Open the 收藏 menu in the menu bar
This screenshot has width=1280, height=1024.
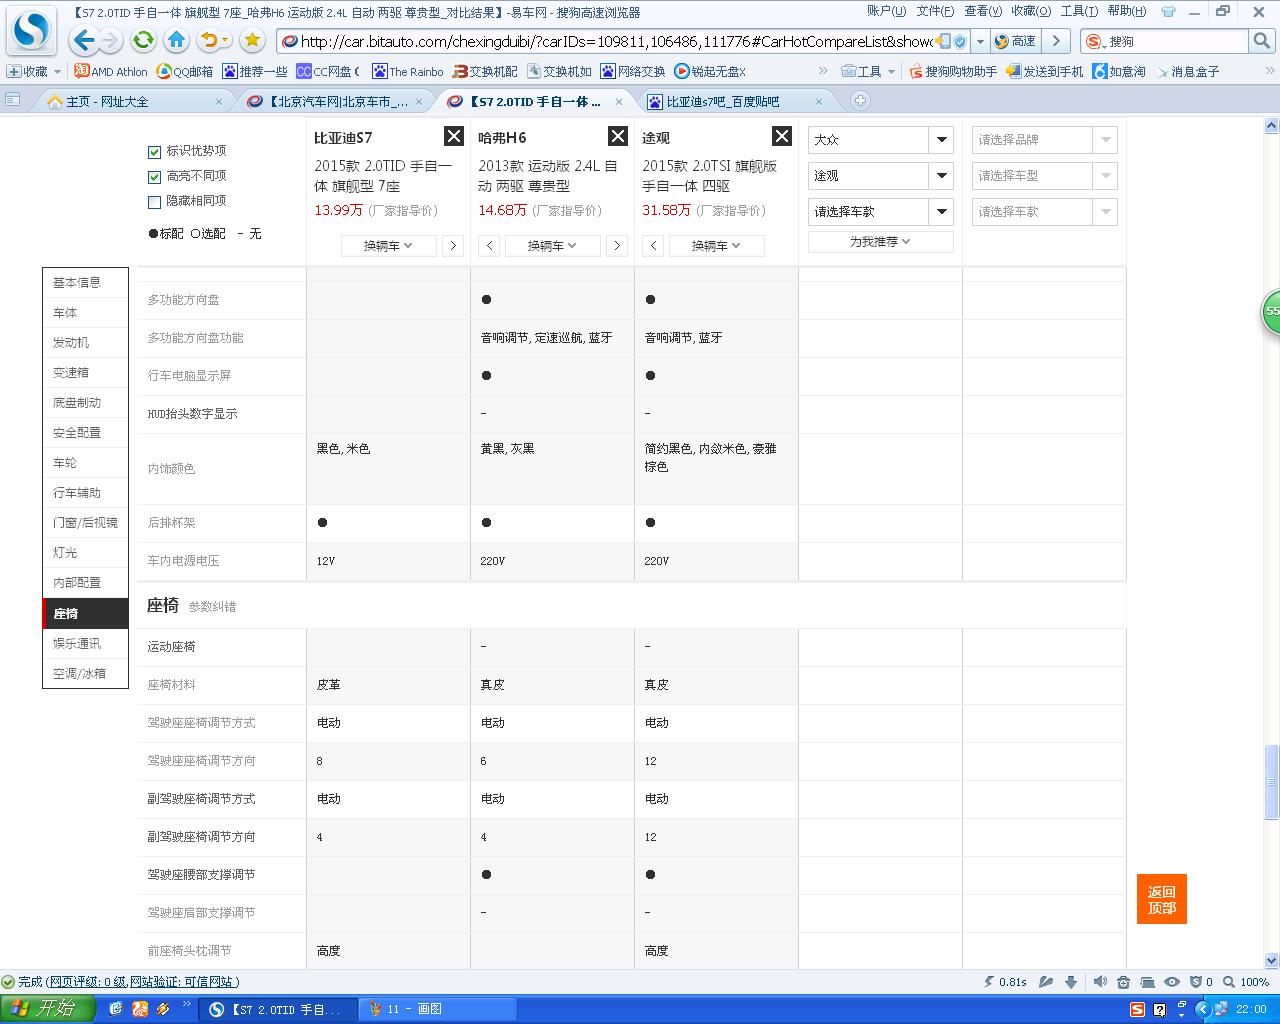[1031, 11]
